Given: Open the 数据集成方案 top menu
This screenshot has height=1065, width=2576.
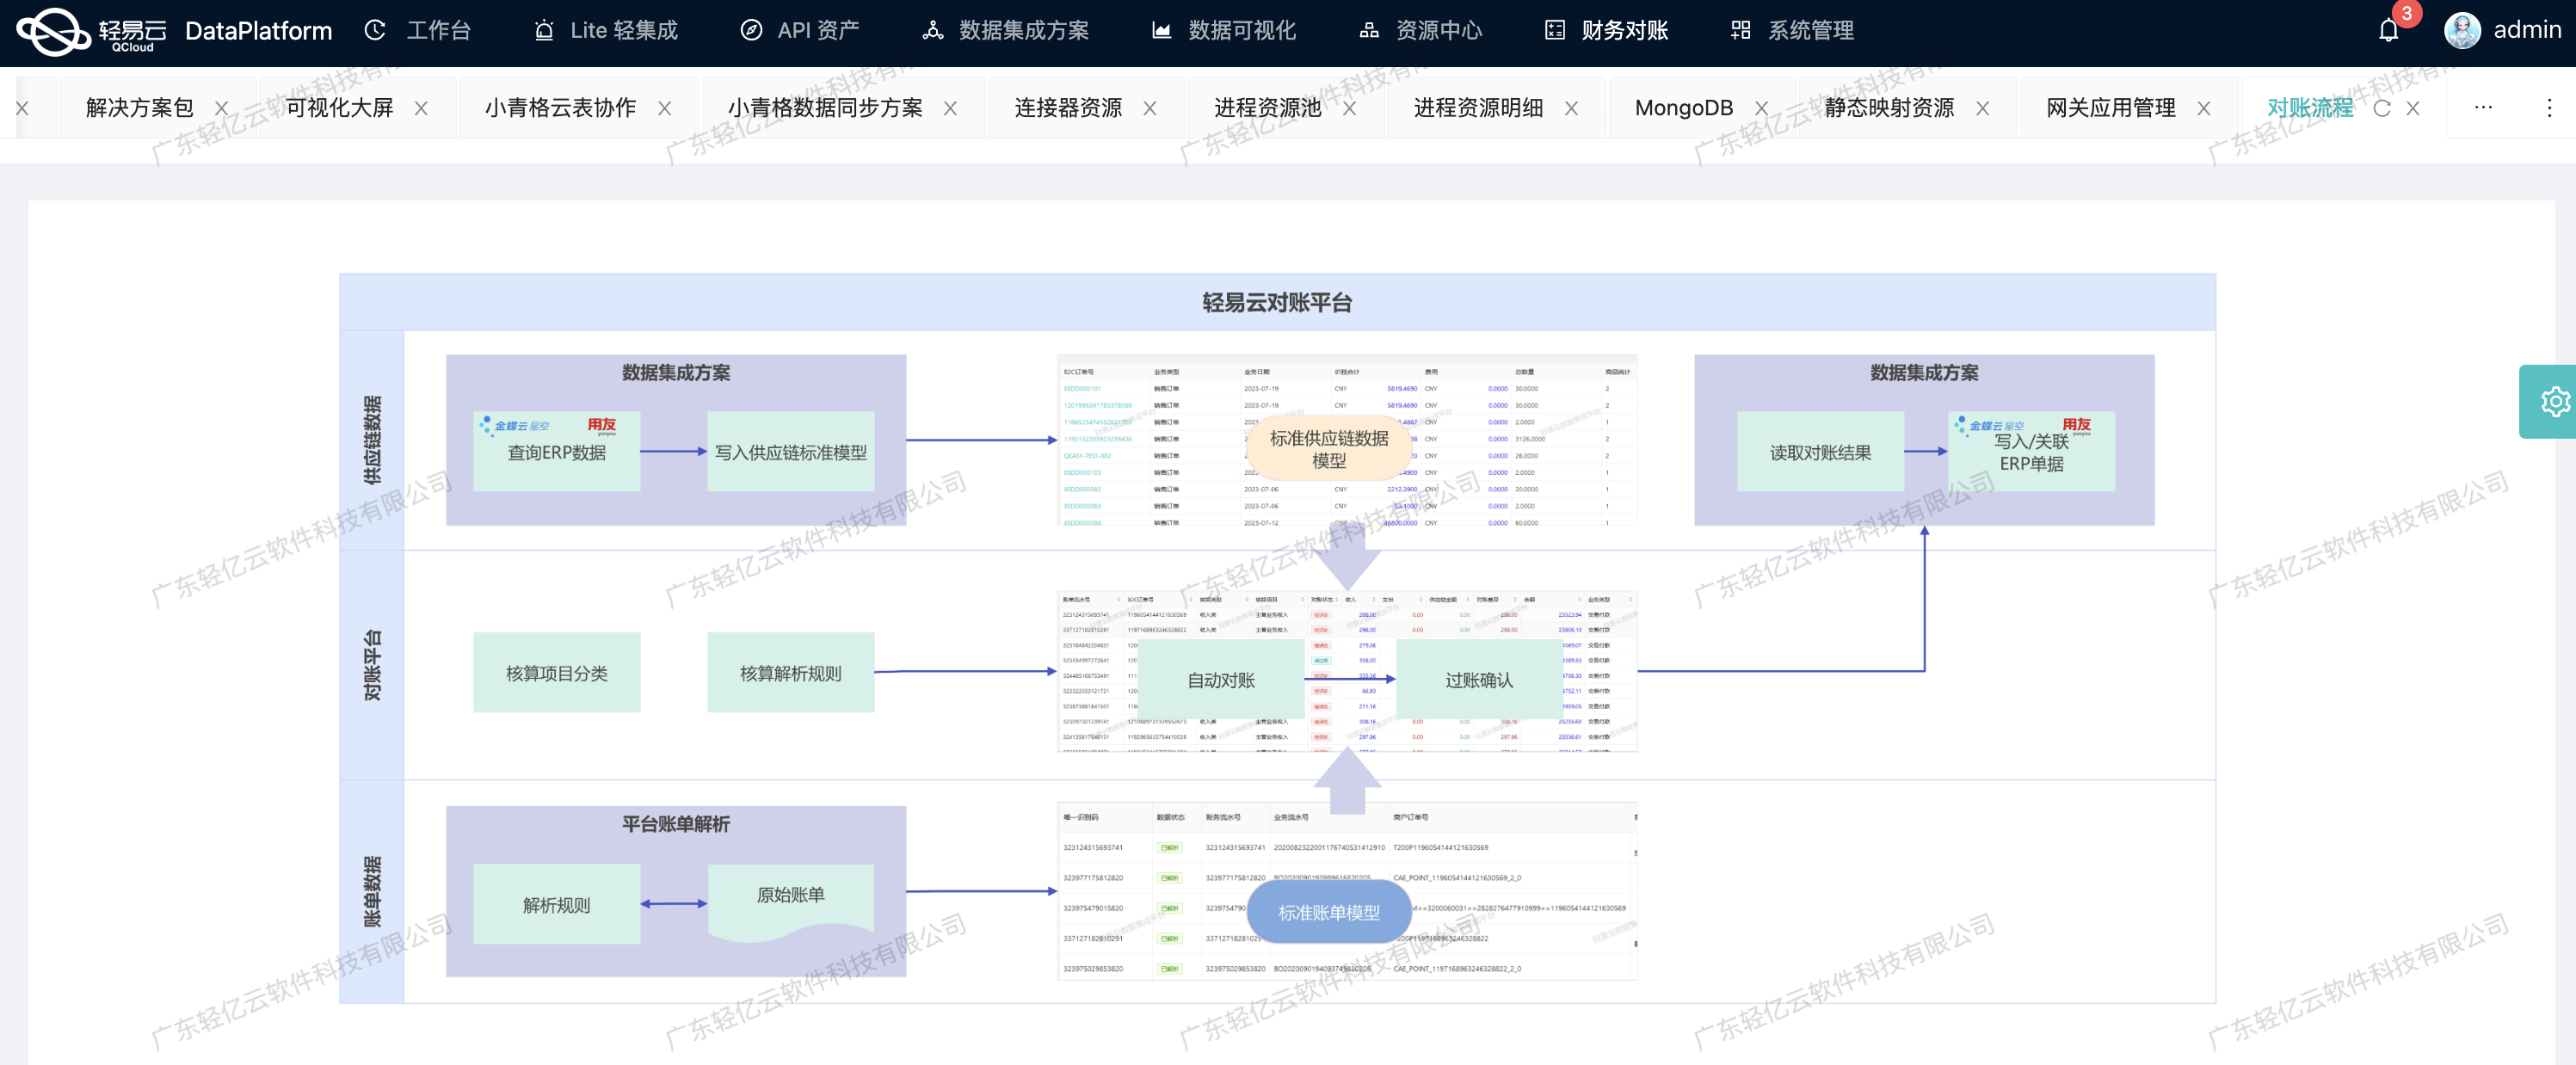Looking at the screenshot, I should (x=1005, y=31).
